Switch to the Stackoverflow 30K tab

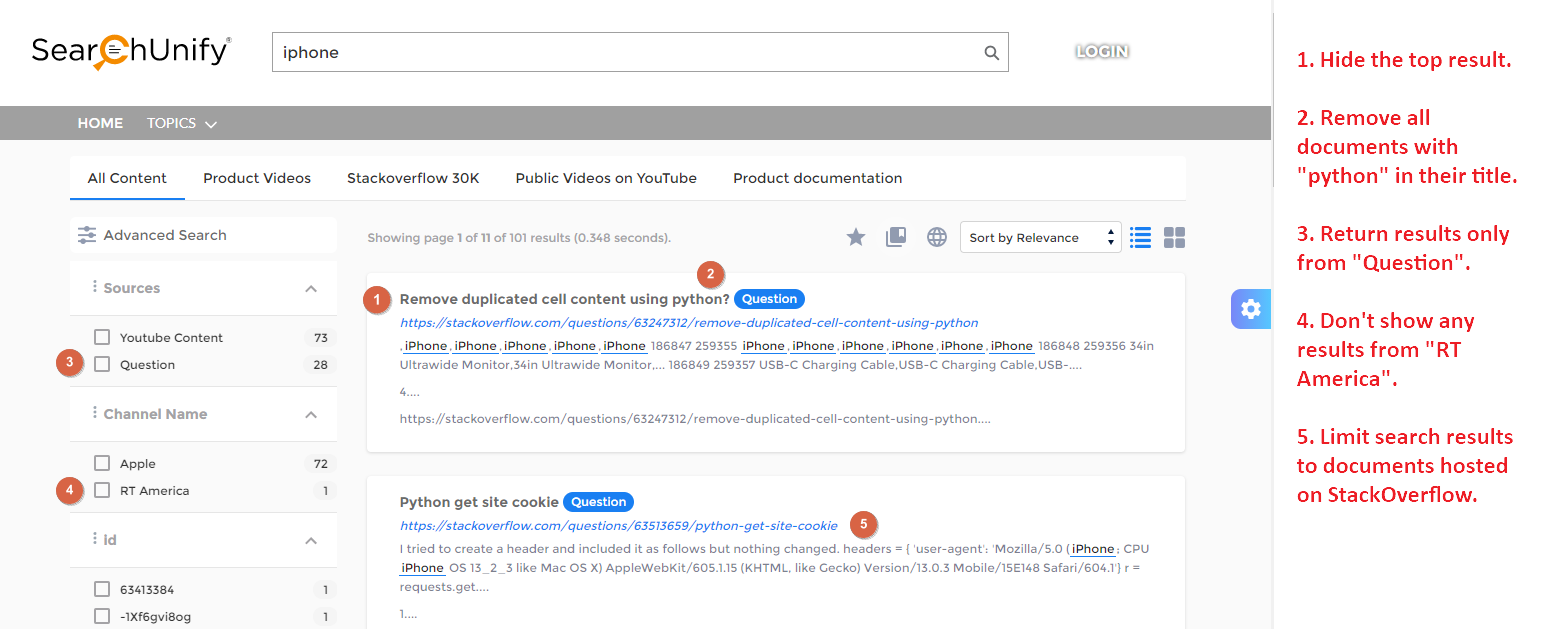[413, 178]
